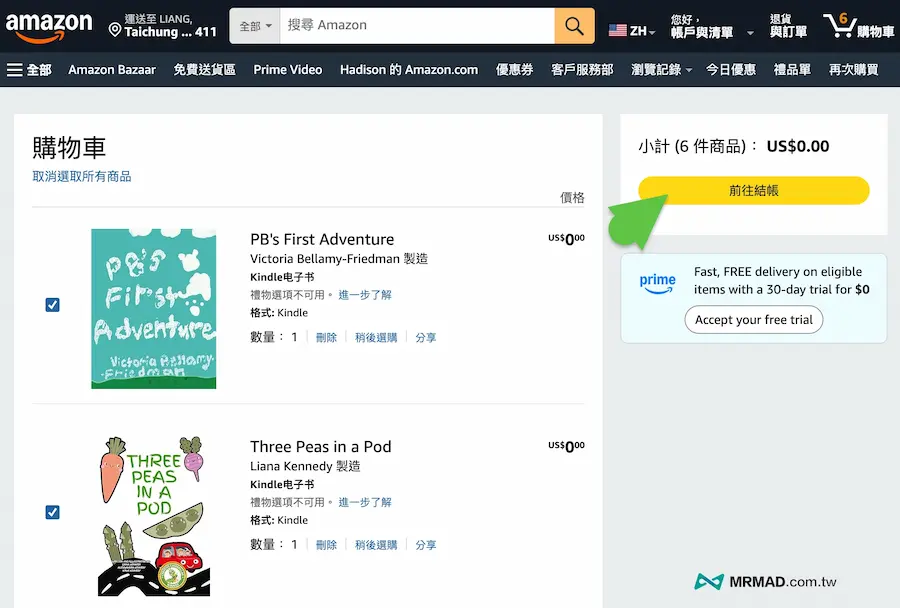Click the US flag language icon
This screenshot has width=900, height=608.
pos(618,30)
